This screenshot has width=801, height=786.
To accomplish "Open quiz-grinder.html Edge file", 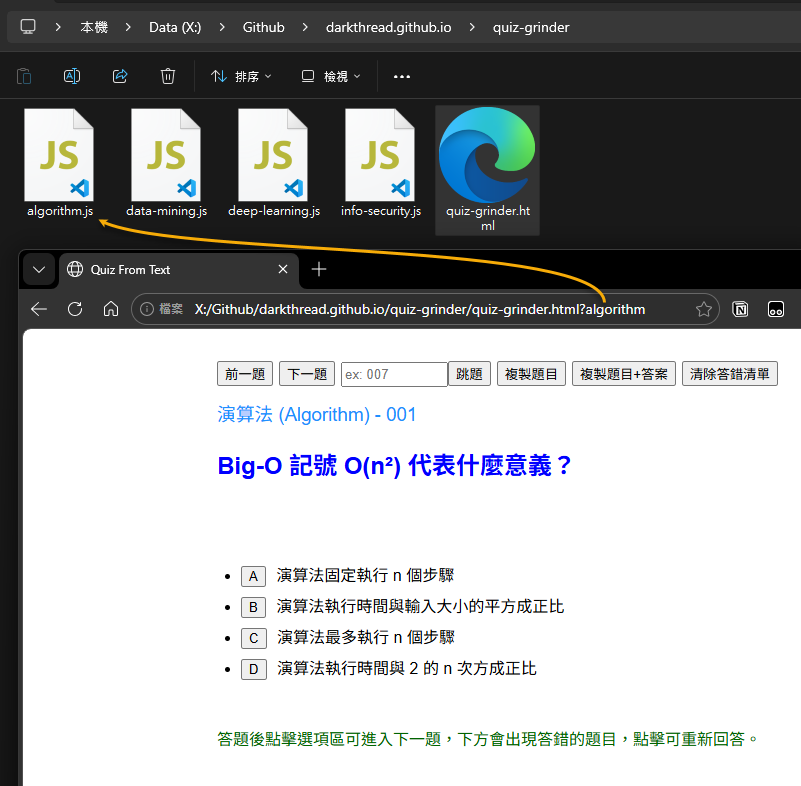I will [487, 158].
